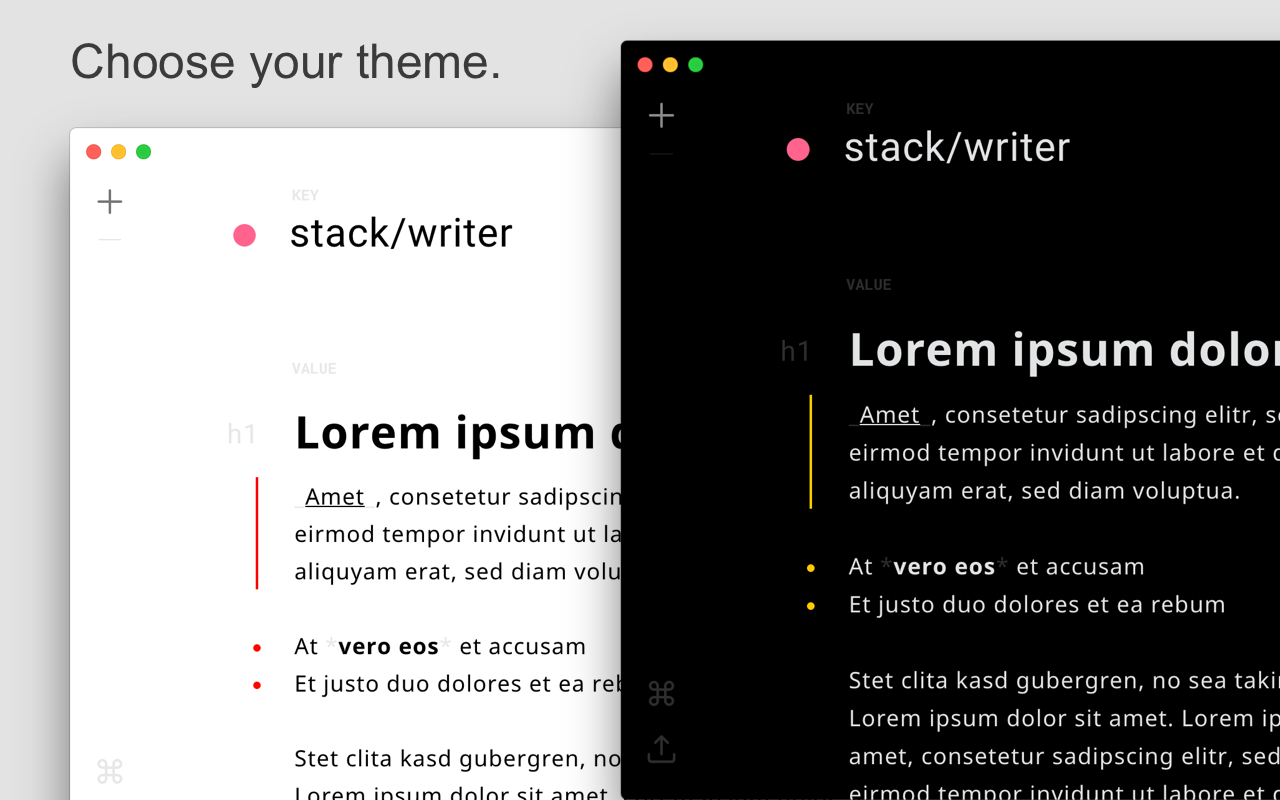Click the plus icon in dark window
The width and height of the screenshot is (1280, 800).
[661, 115]
